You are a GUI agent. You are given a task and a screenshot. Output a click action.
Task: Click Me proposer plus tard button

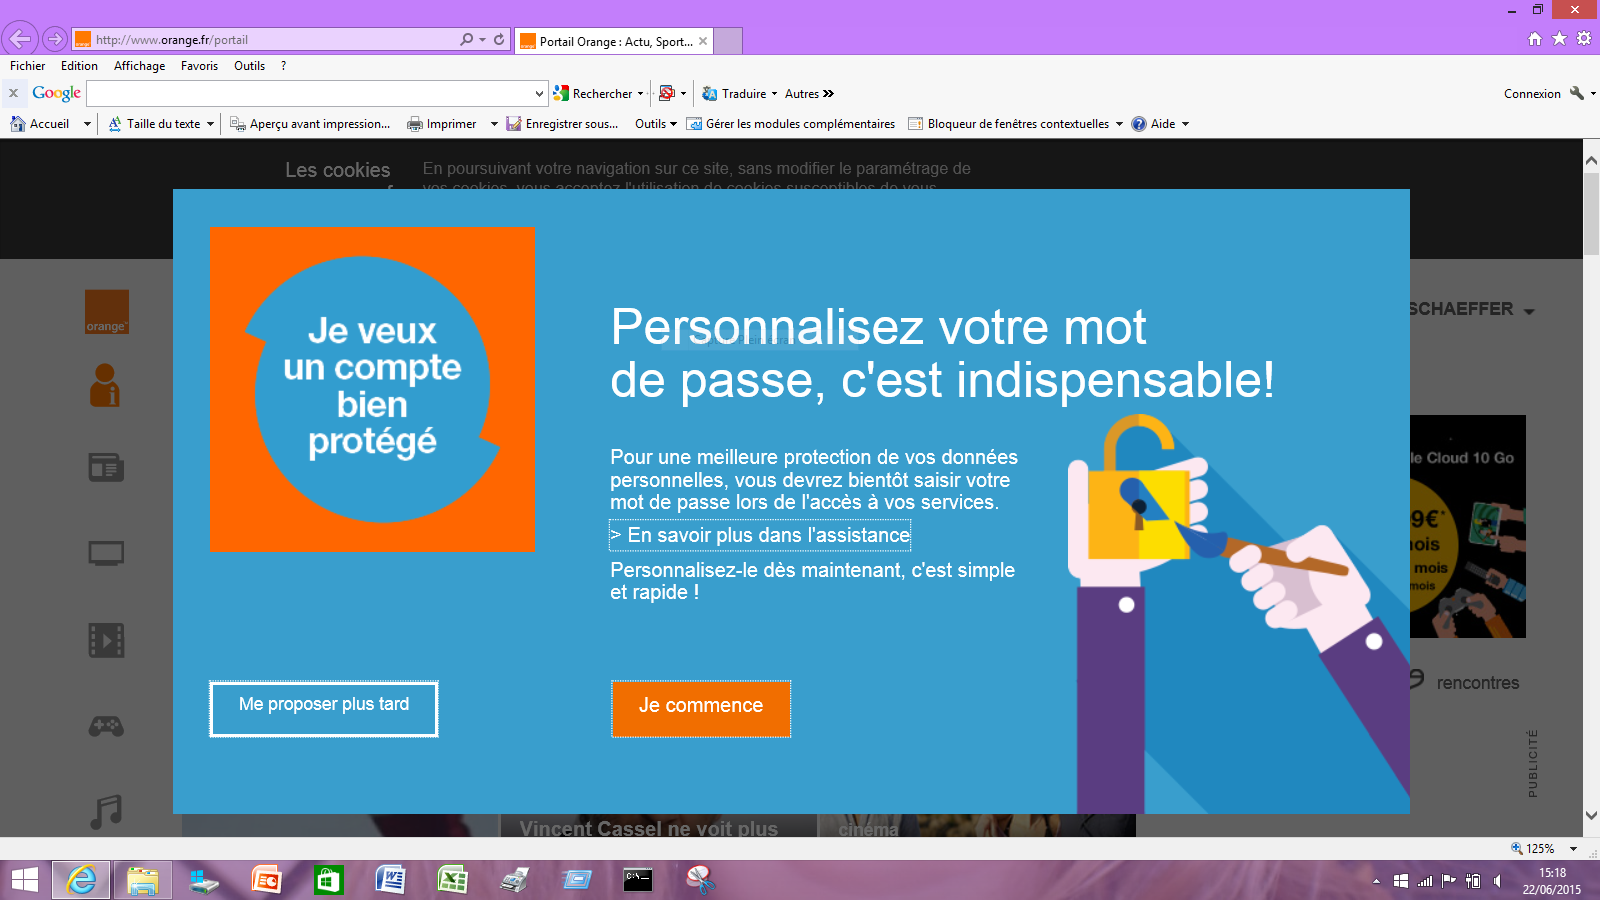[324, 708]
